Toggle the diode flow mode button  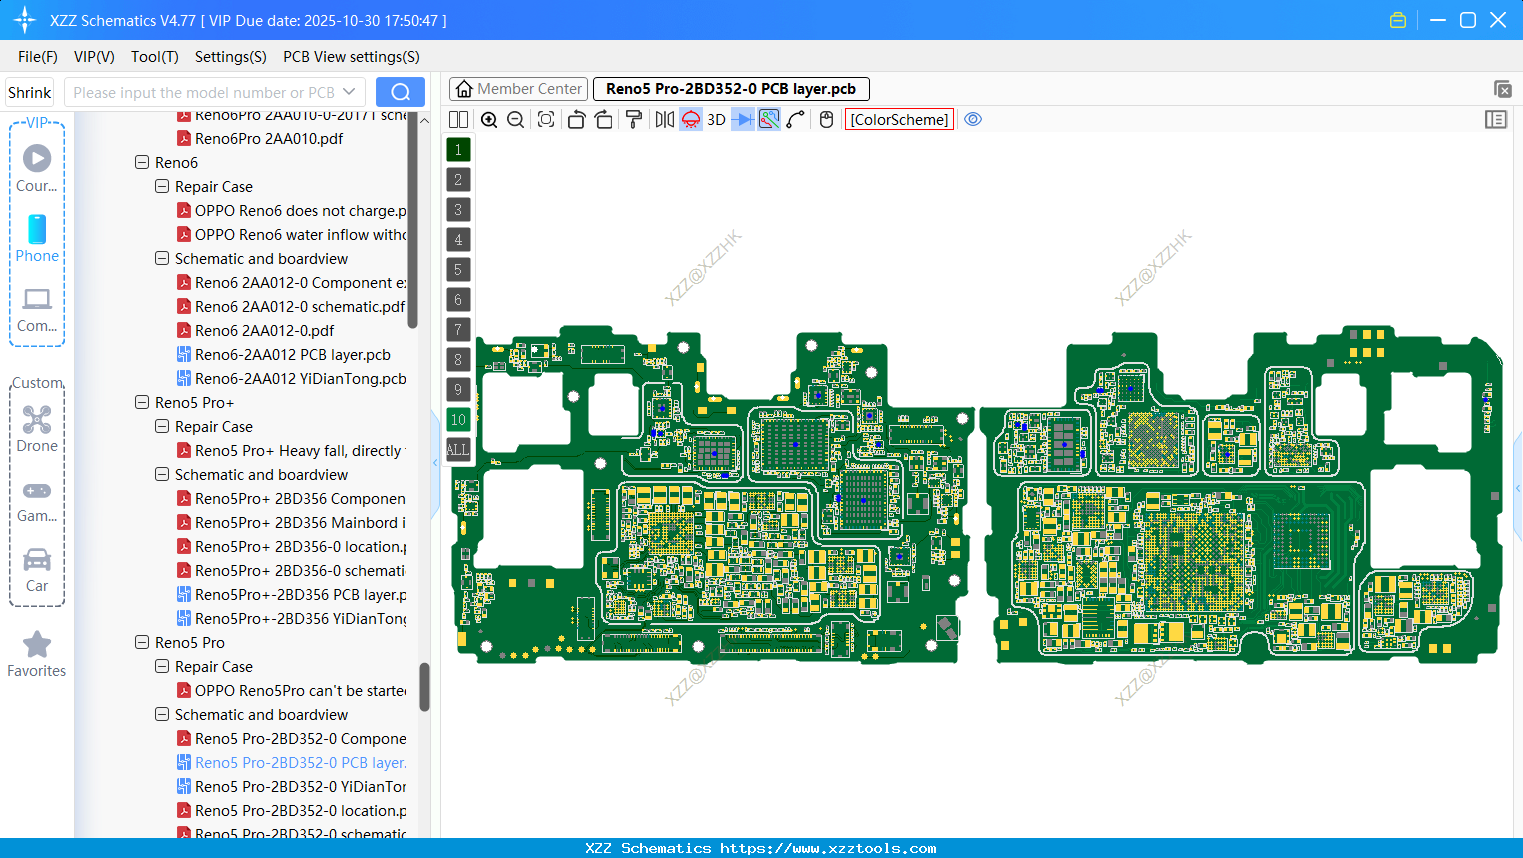tap(742, 119)
